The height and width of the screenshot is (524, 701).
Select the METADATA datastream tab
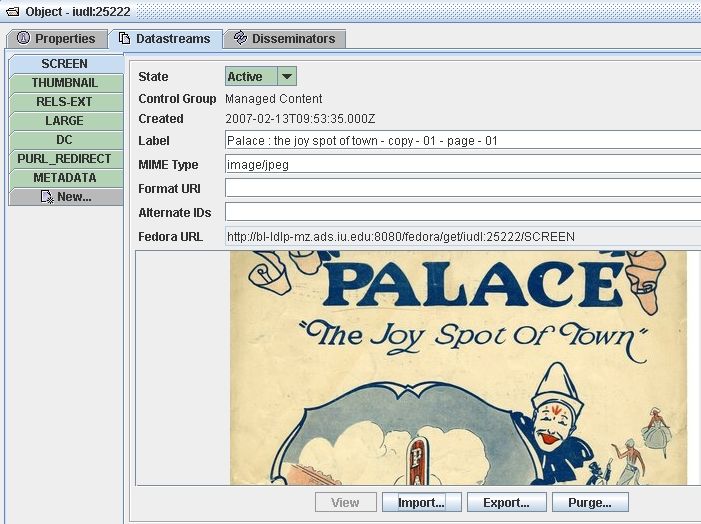pyautogui.click(x=65, y=178)
